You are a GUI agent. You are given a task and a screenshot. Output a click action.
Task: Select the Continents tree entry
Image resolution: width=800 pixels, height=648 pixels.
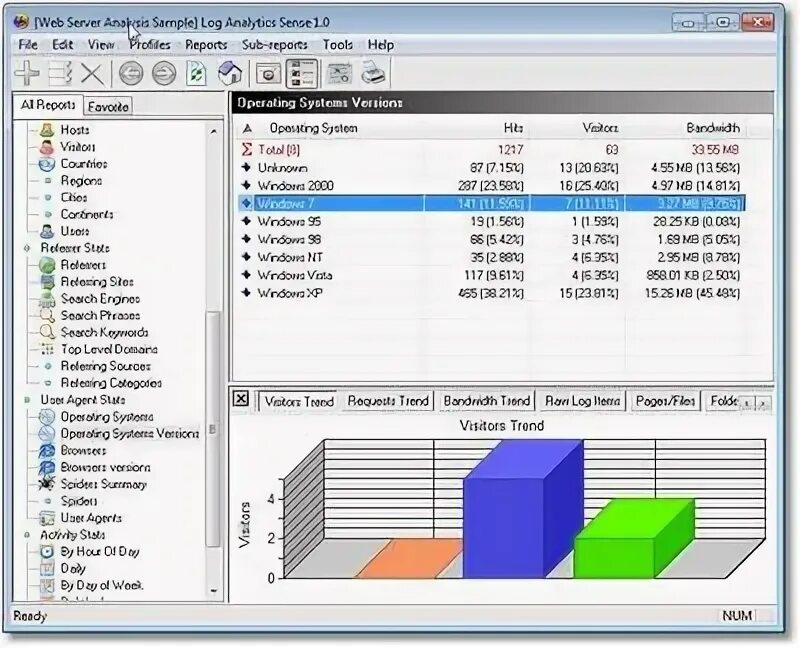point(87,214)
